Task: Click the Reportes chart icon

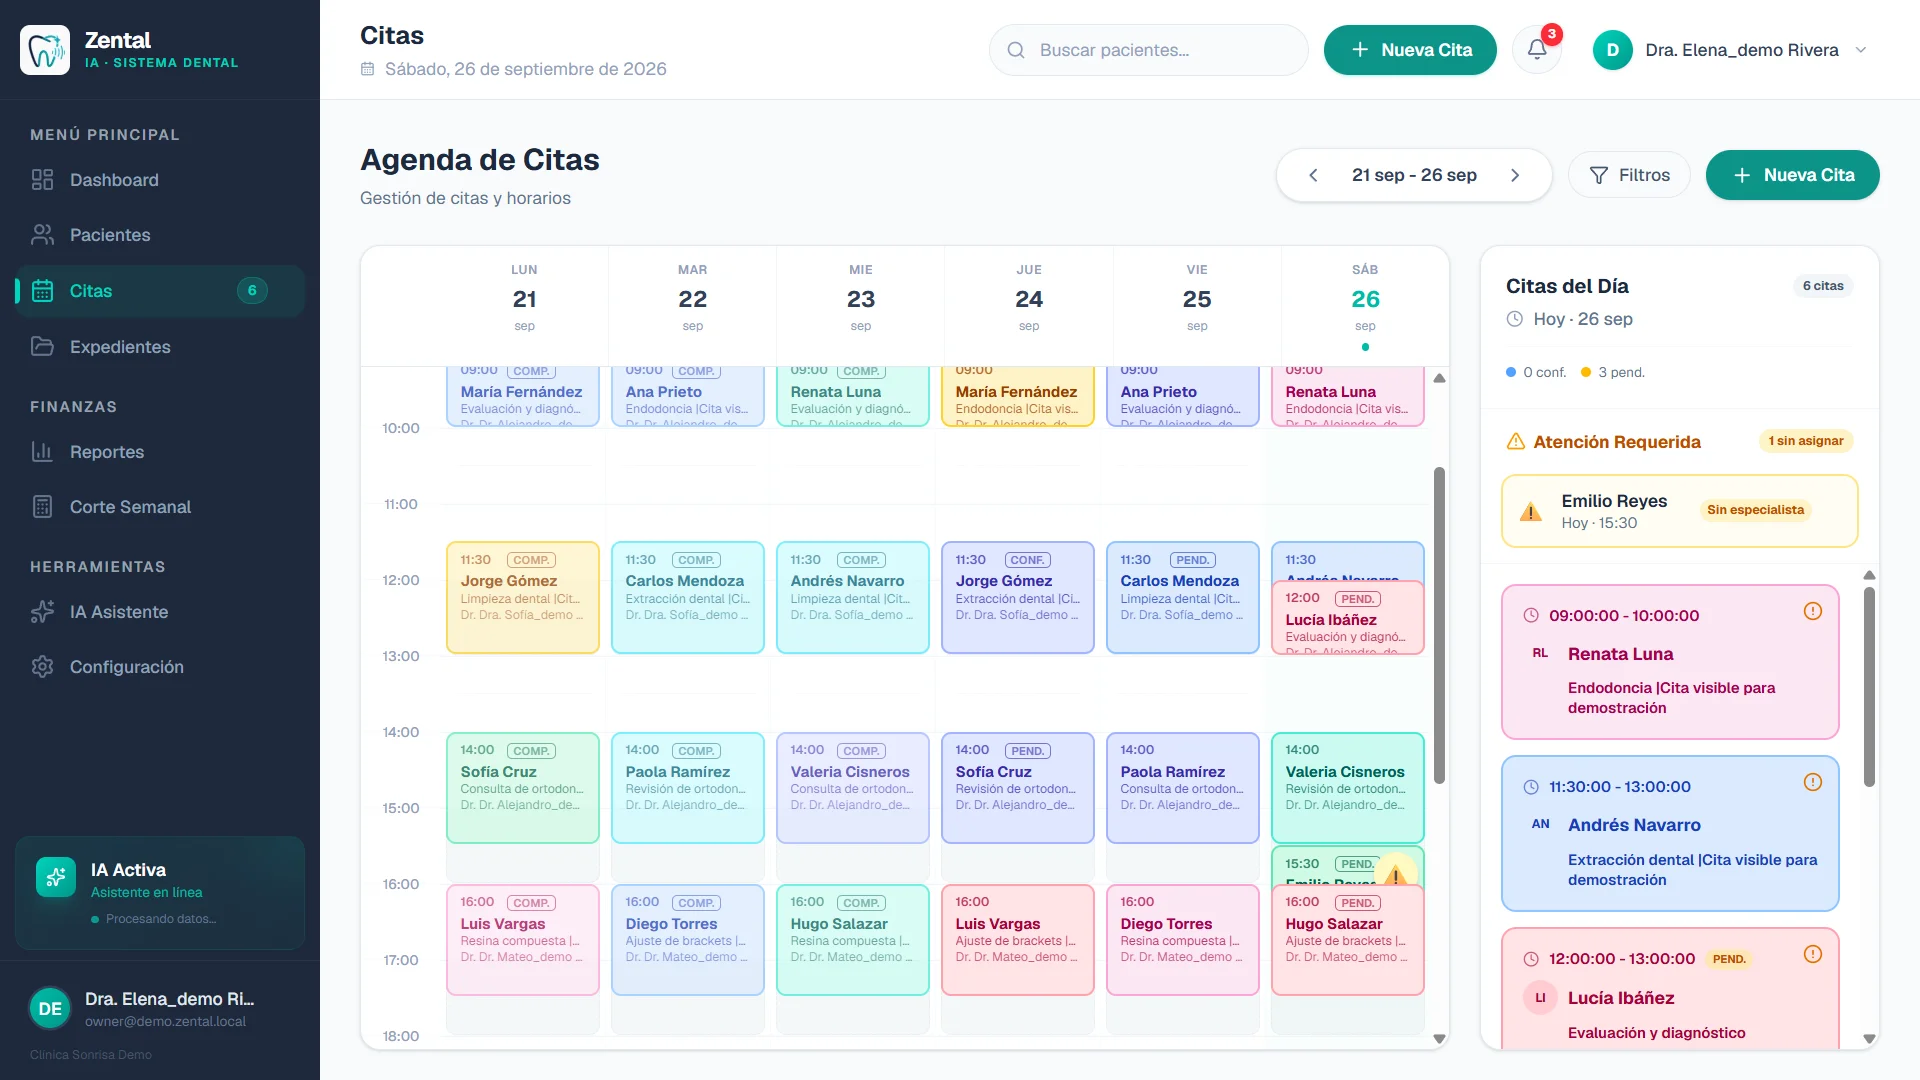Action: (x=42, y=452)
